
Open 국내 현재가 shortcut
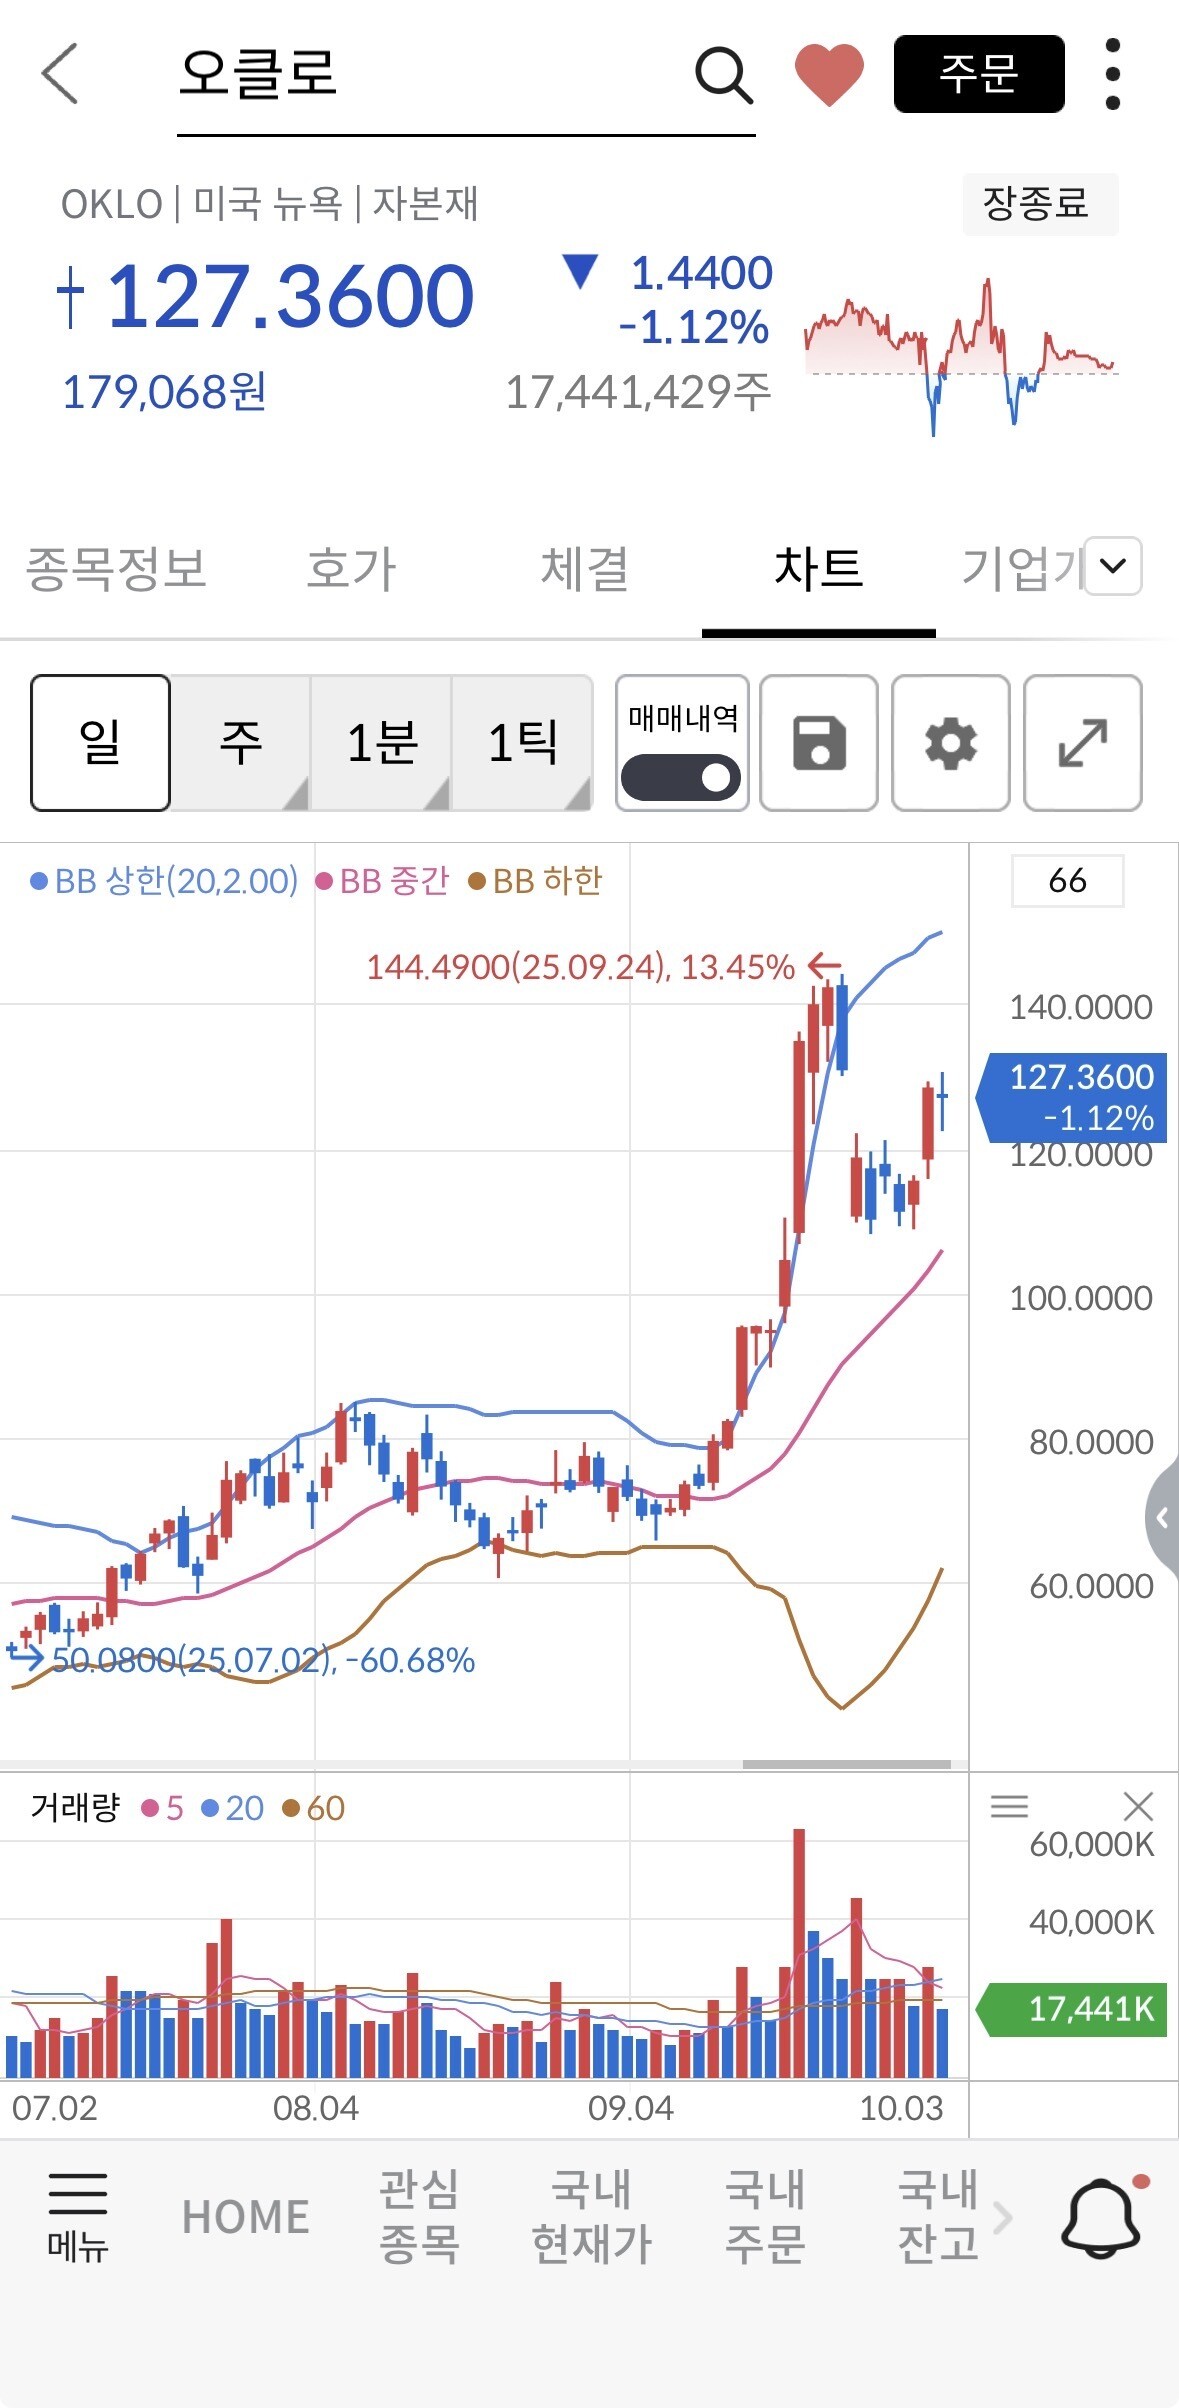pos(592,2217)
